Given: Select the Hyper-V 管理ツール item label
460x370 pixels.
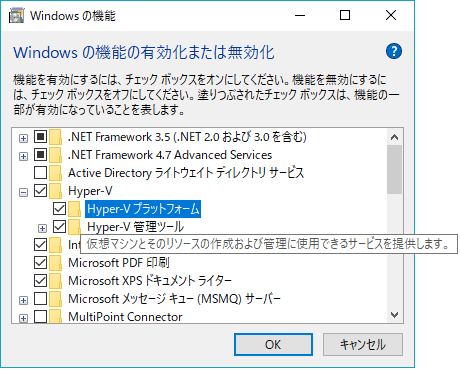Looking at the screenshot, I should (135, 227).
